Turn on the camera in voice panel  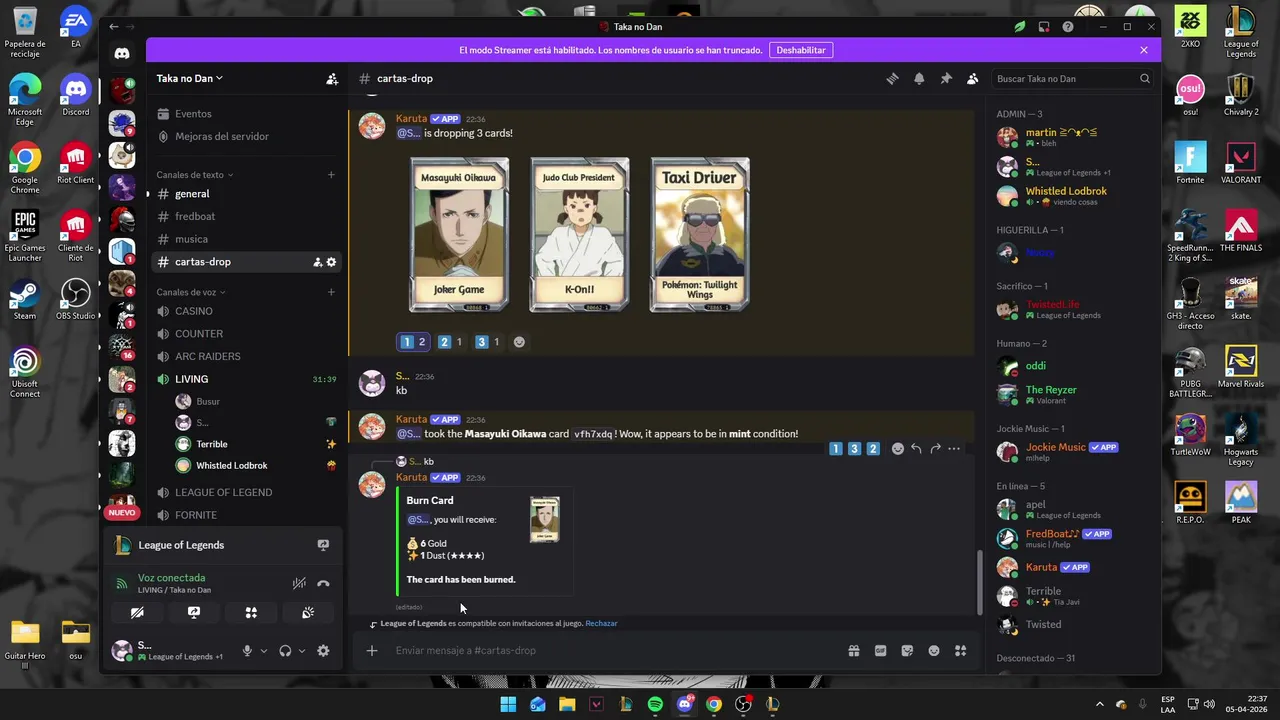pyautogui.click(x=137, y=612)
